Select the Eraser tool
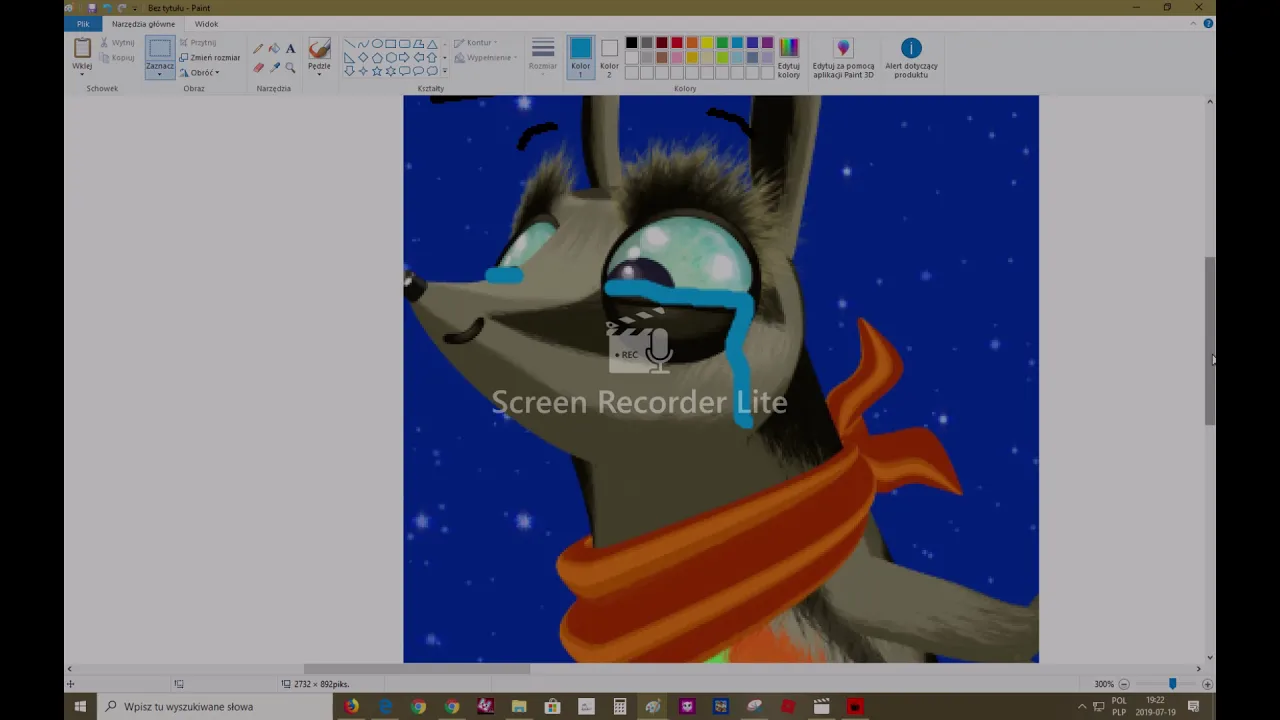 (x=259, y=67)
